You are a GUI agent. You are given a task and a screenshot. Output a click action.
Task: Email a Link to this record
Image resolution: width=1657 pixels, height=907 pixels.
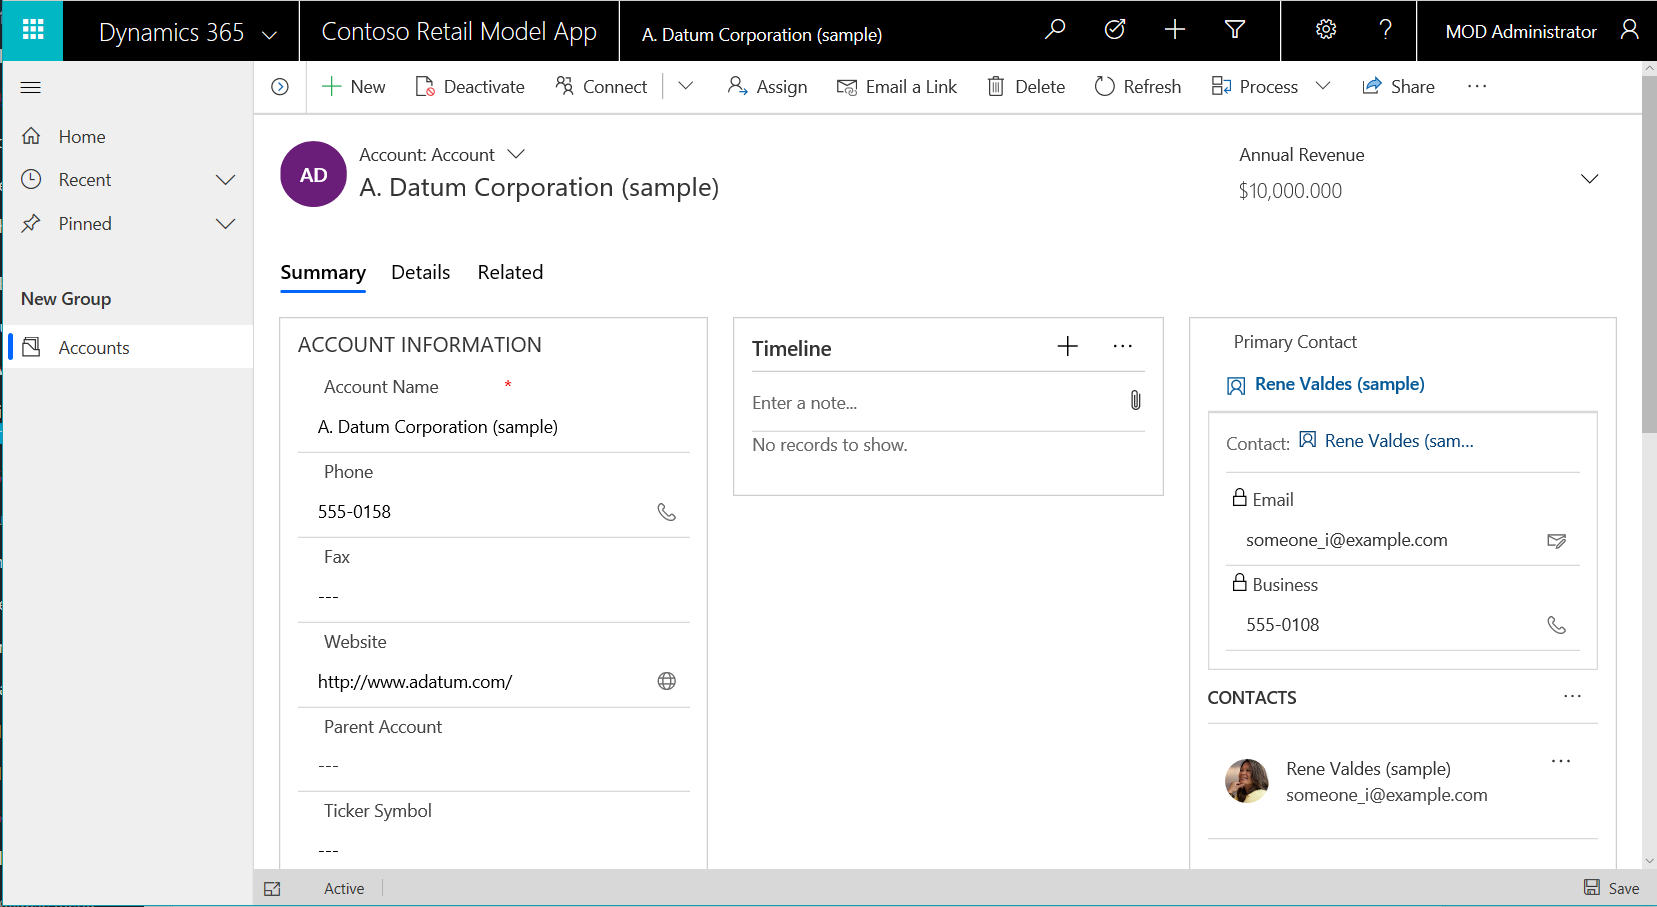(896, 87)
